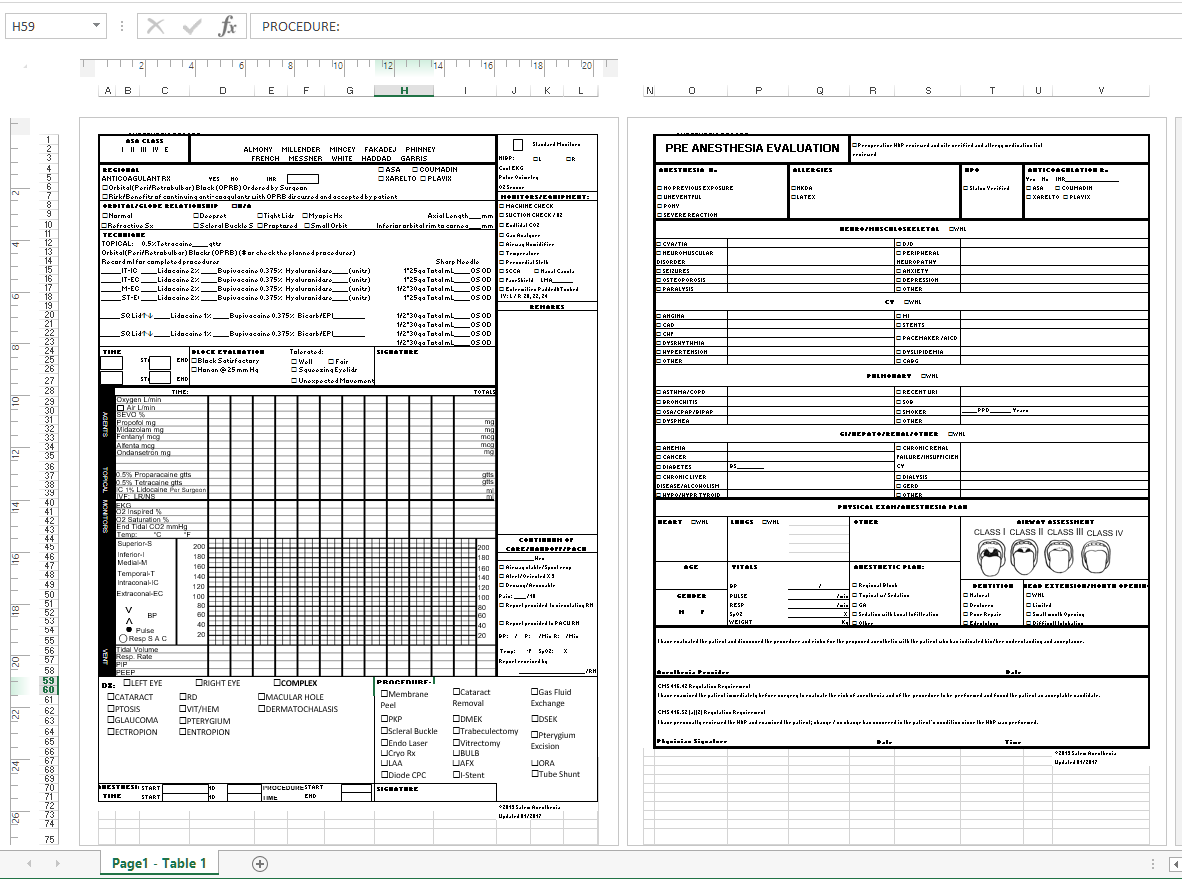
Task: Tick the MACULAR HOLE checkbox
Action: pos(262,697)
